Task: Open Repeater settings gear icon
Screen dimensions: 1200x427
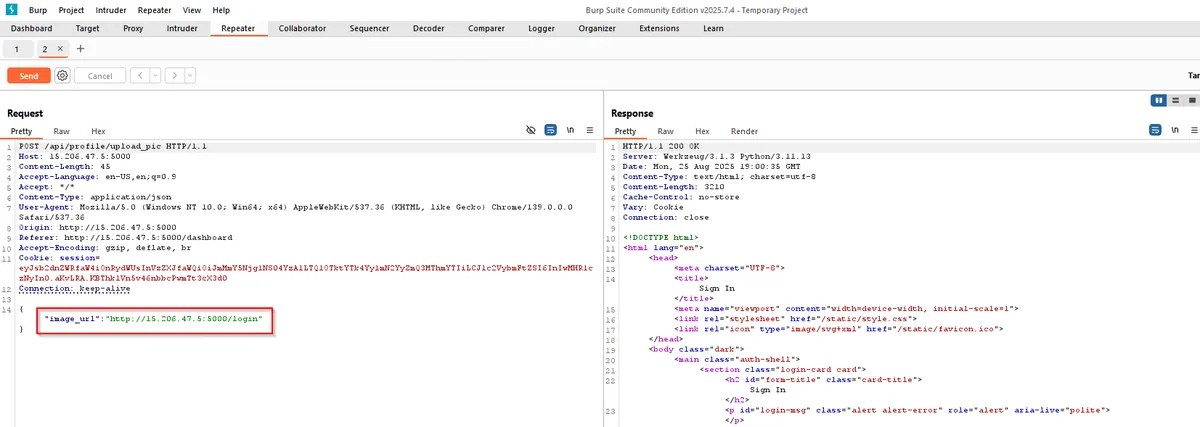Action: 62,75
